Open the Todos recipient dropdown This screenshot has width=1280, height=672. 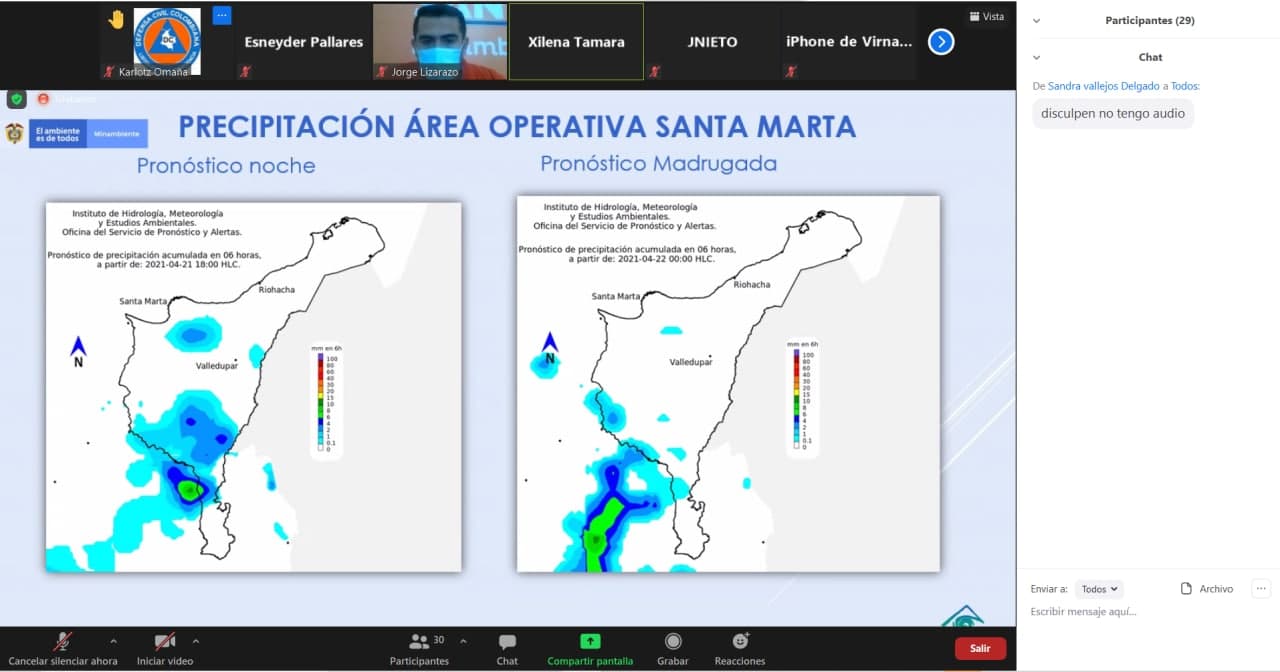pyautogui.click(x=1100, y=589)
